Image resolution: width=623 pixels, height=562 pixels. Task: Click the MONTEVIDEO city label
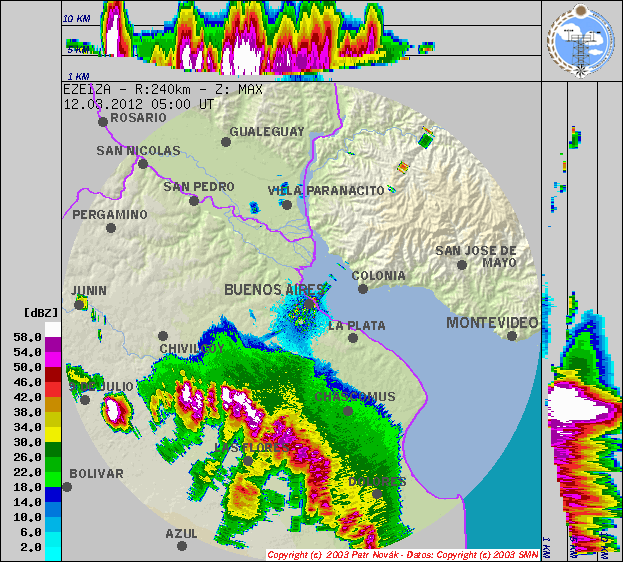(x=492, y=323)
